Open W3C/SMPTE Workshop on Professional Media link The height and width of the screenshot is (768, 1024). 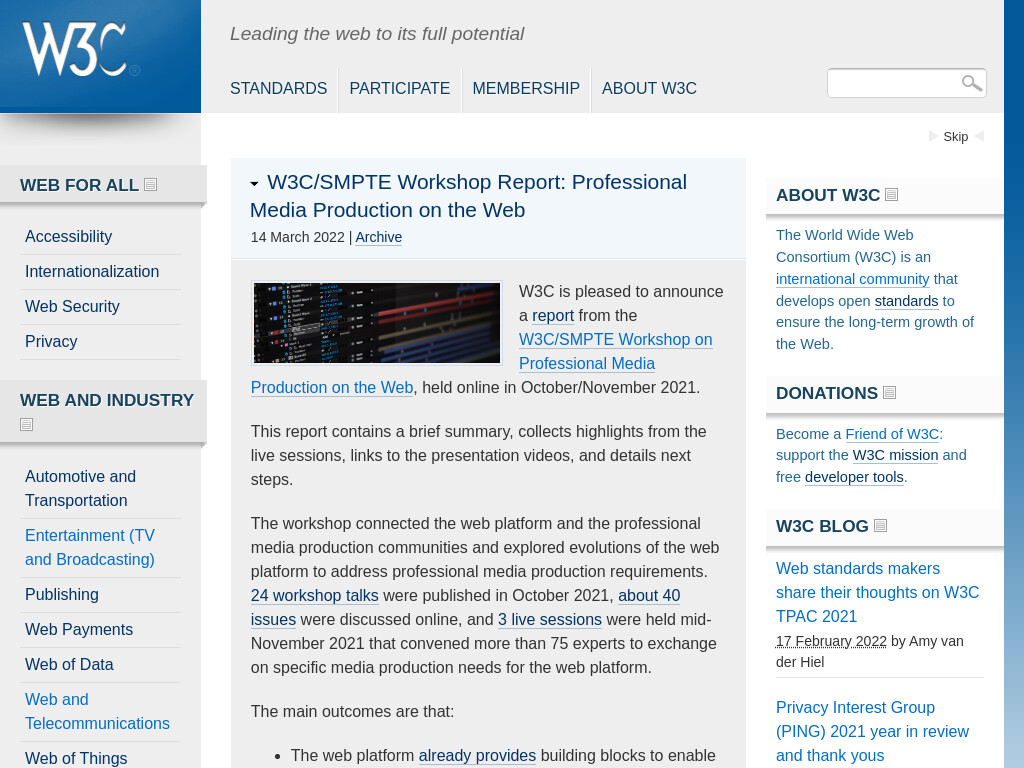point(616,351)
